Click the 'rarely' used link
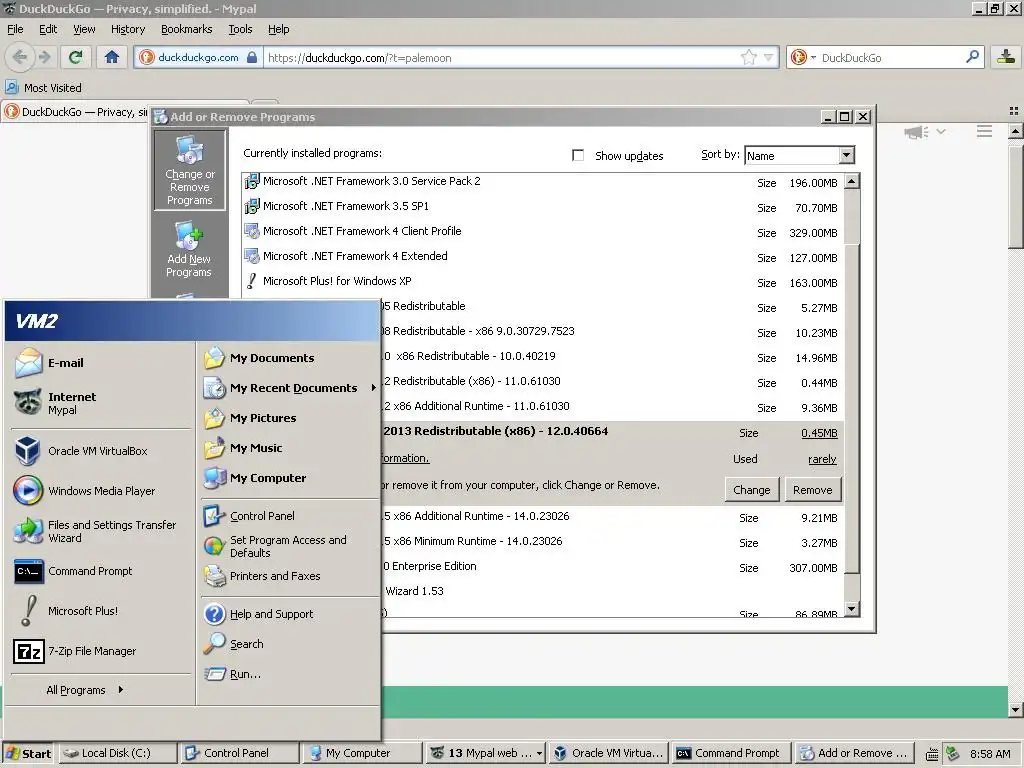This screenshot has height=768, width=1024. pyautogui.click(x=822, y=459)
